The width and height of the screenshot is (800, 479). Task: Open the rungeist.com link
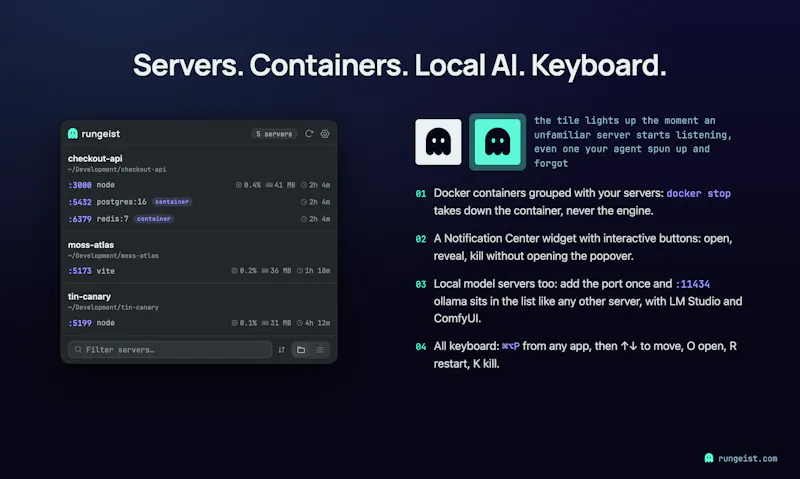pyautogui.click(x=747, y=459)
